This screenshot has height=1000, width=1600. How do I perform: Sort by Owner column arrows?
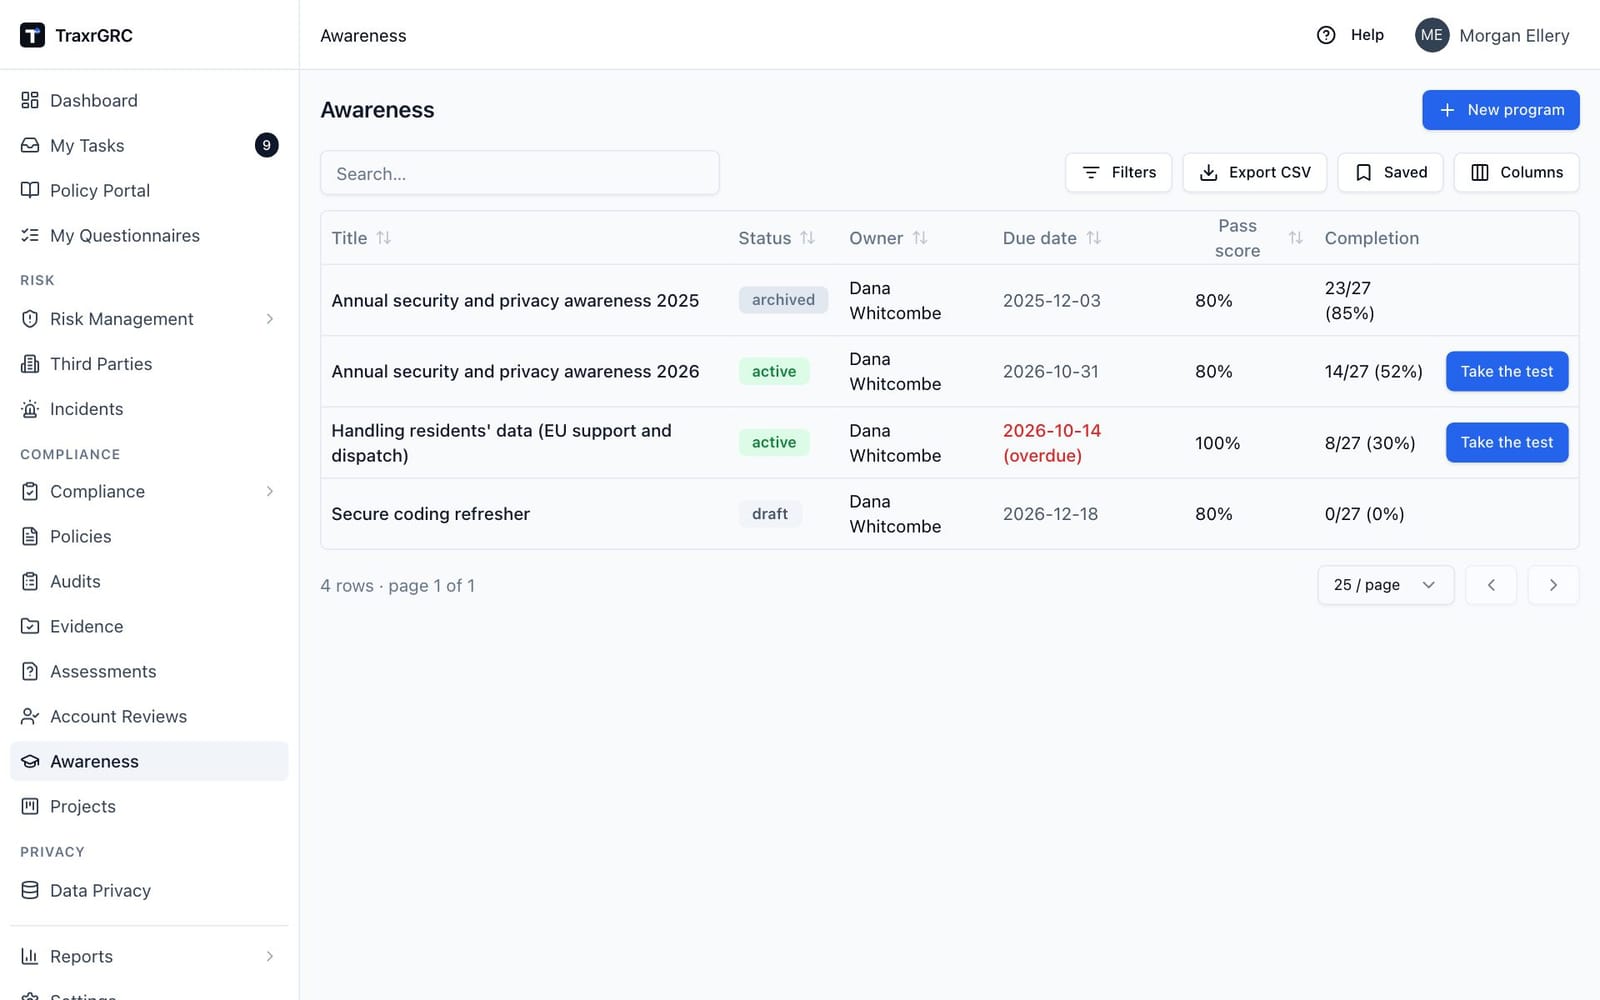tap(920, 238)
